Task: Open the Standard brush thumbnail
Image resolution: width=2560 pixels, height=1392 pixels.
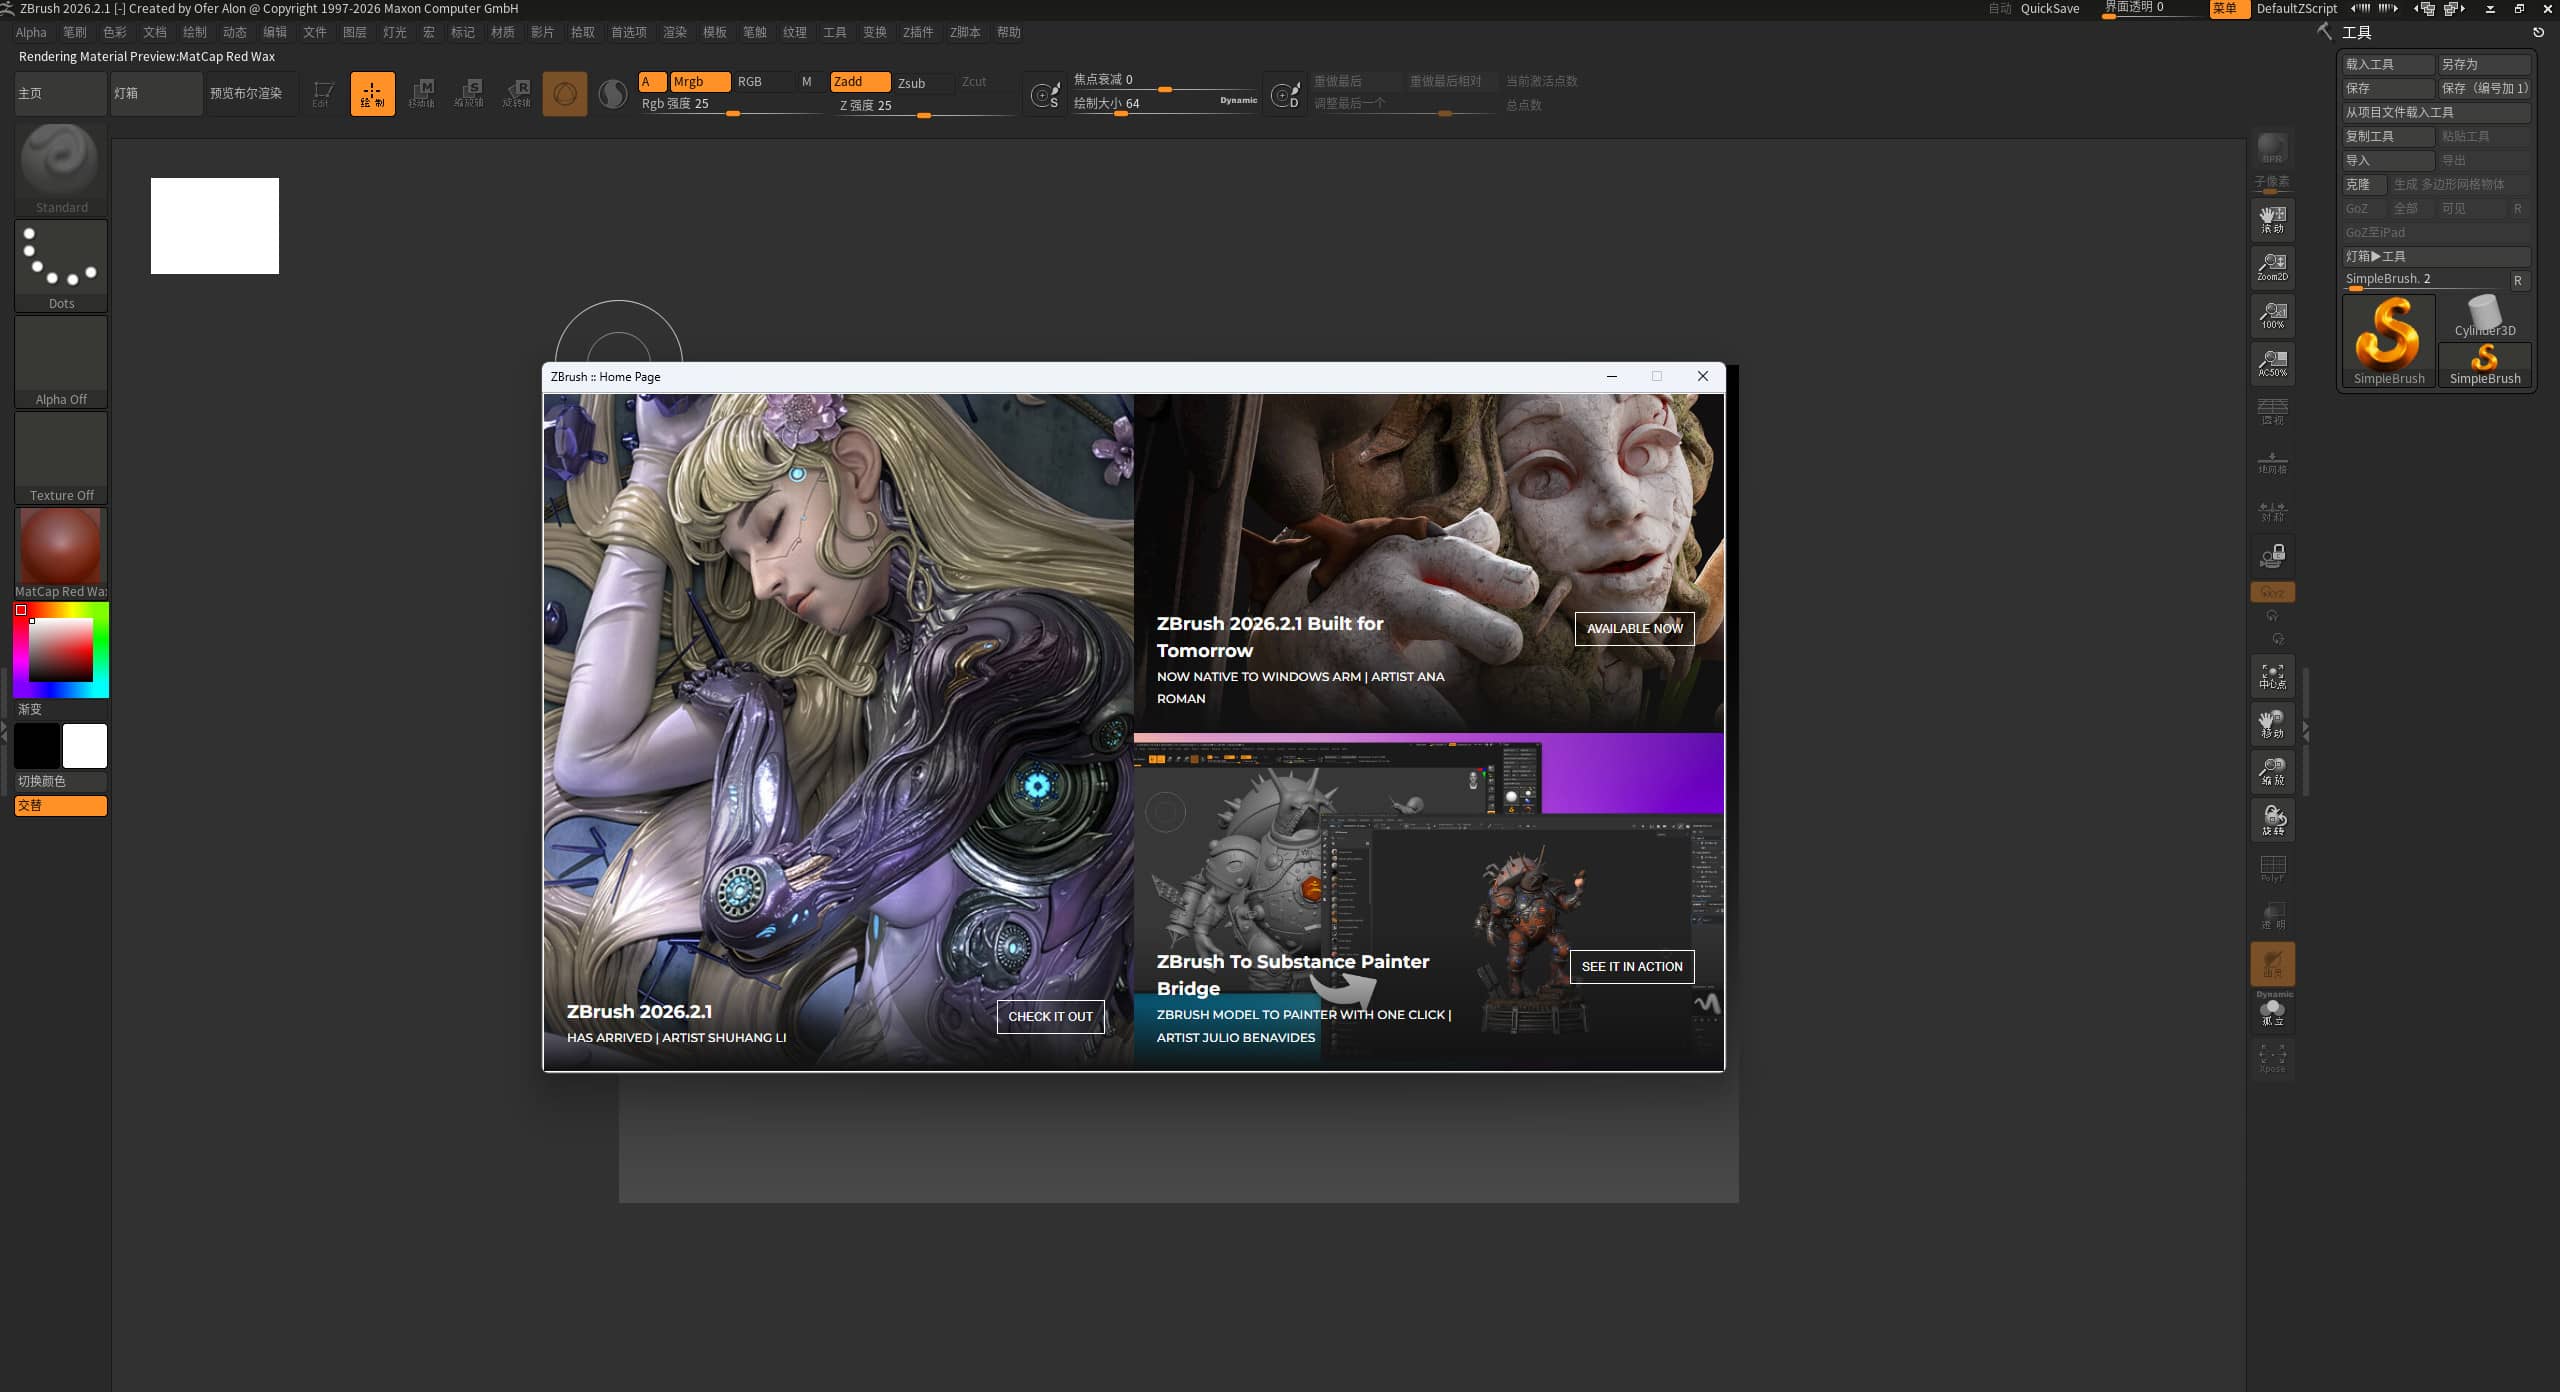Action: pyautogui.click(x=61, y=168)
